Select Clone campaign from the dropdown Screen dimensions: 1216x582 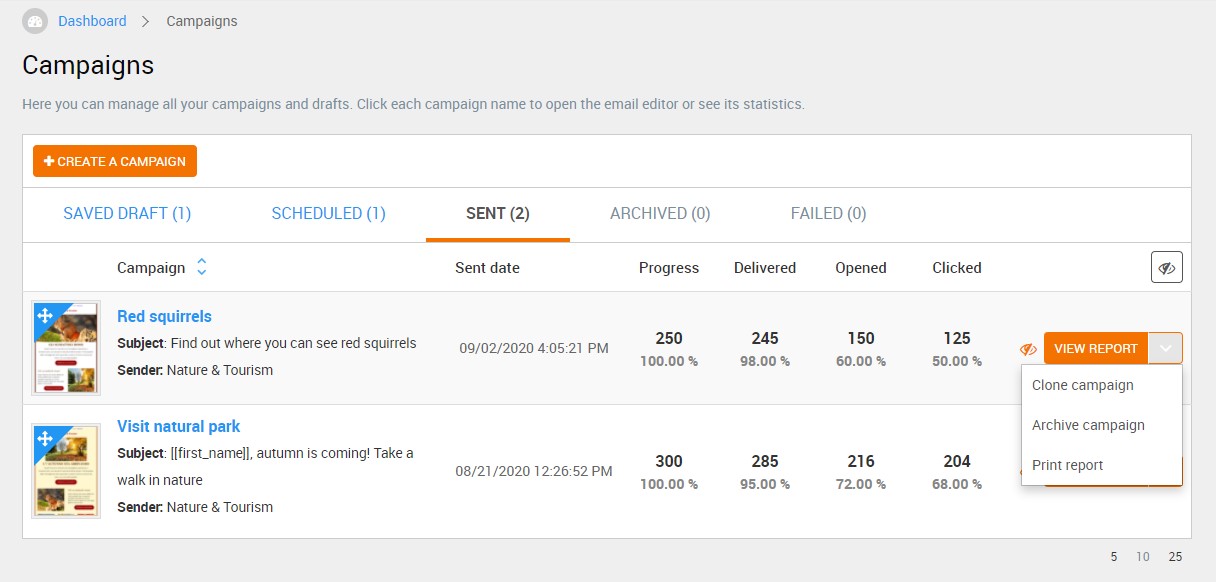tap(1082, 385)
